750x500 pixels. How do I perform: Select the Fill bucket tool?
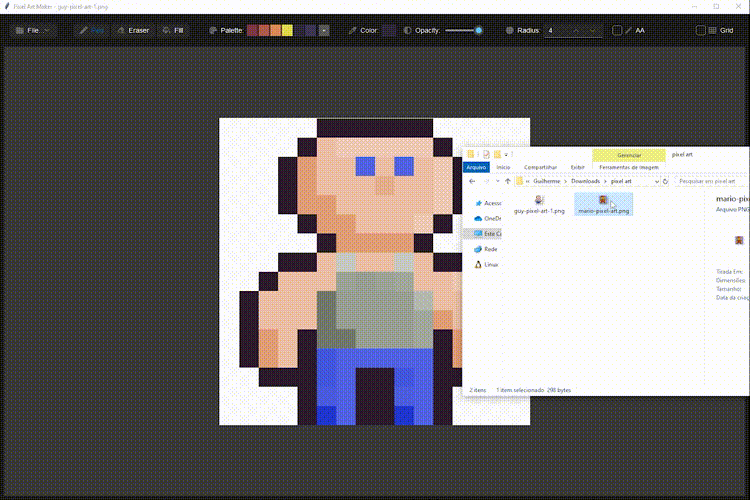point(173,30)
